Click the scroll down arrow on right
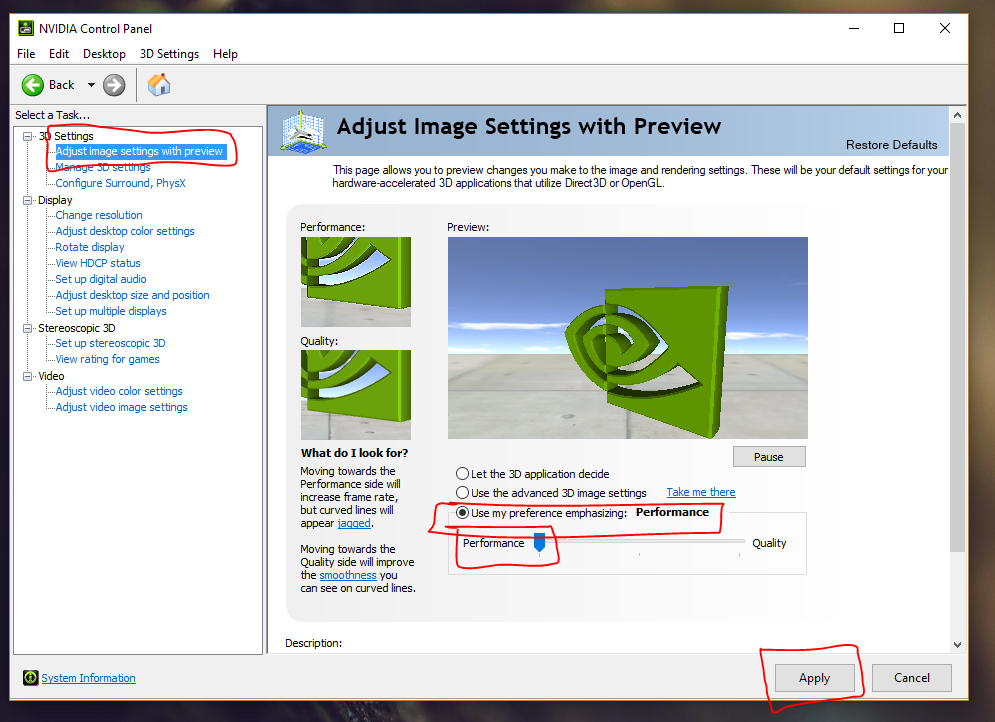The height and width of the screenshot is (722, 995). tap(957, 645)
